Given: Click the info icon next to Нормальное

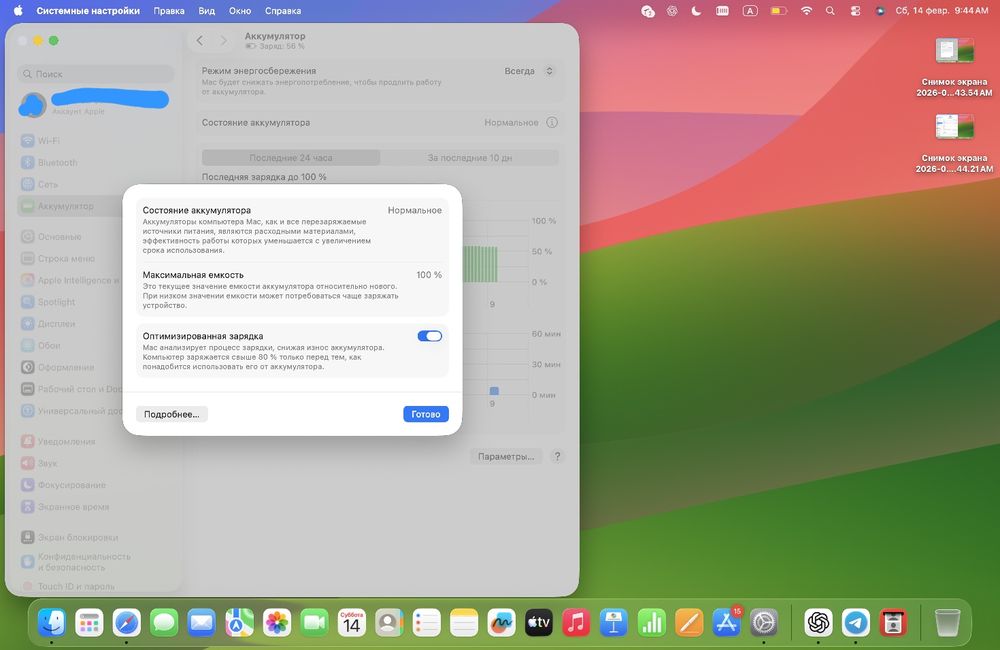Looking at the screenshot, I should (x=552, y=122).
